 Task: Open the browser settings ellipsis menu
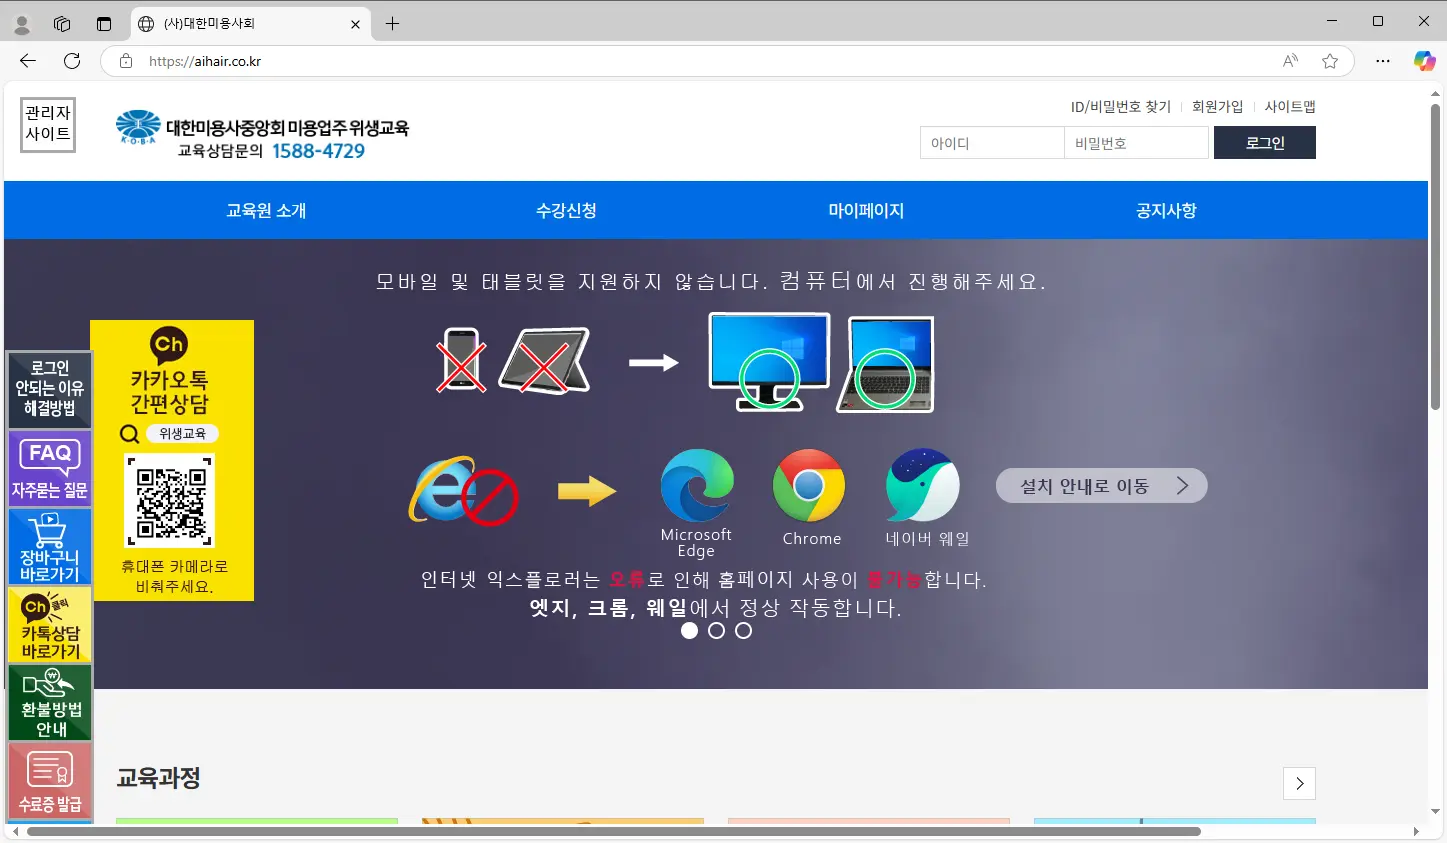pyautogui.click(x=1383, y=61)
